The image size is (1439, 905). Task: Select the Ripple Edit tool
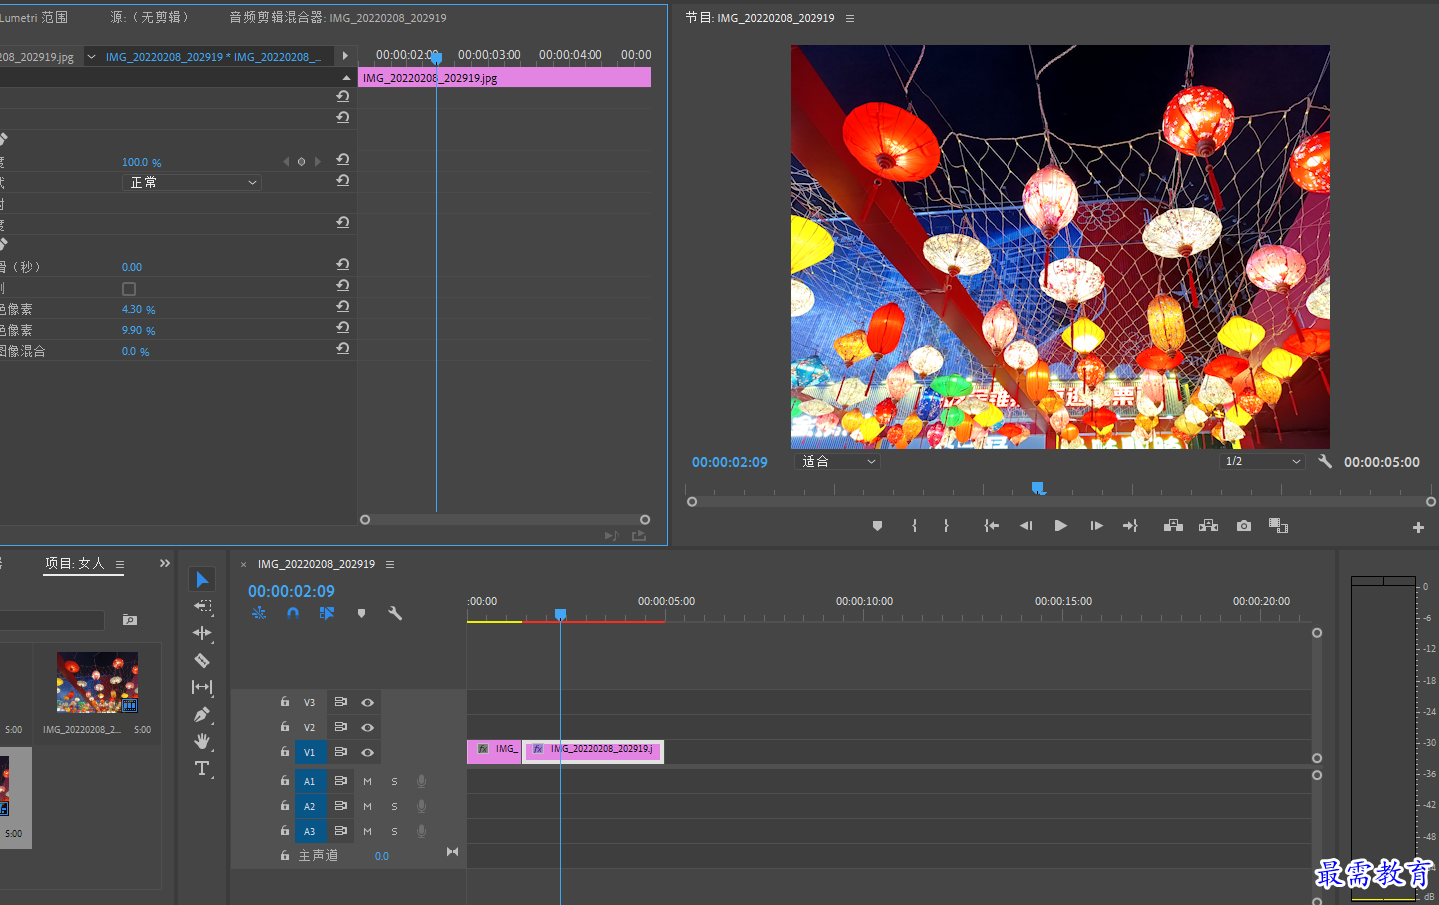202,633
